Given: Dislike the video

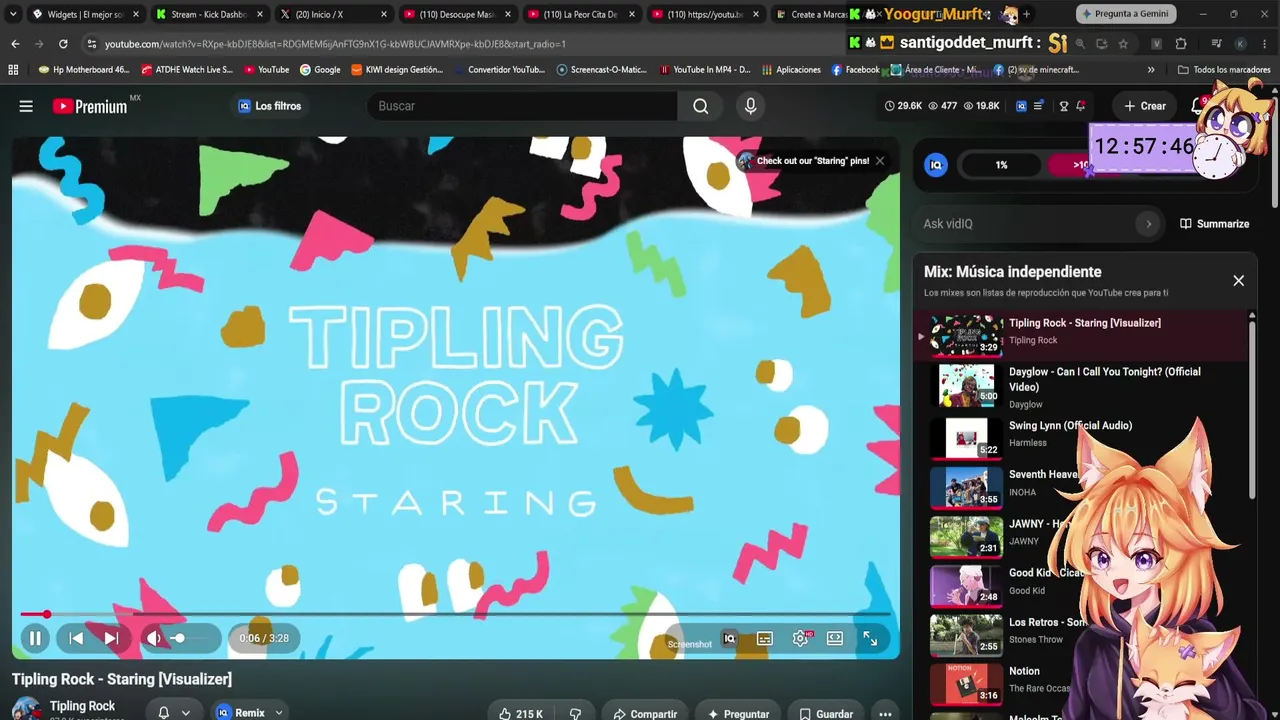Looking at the screenshot, I should pos(575,714).
